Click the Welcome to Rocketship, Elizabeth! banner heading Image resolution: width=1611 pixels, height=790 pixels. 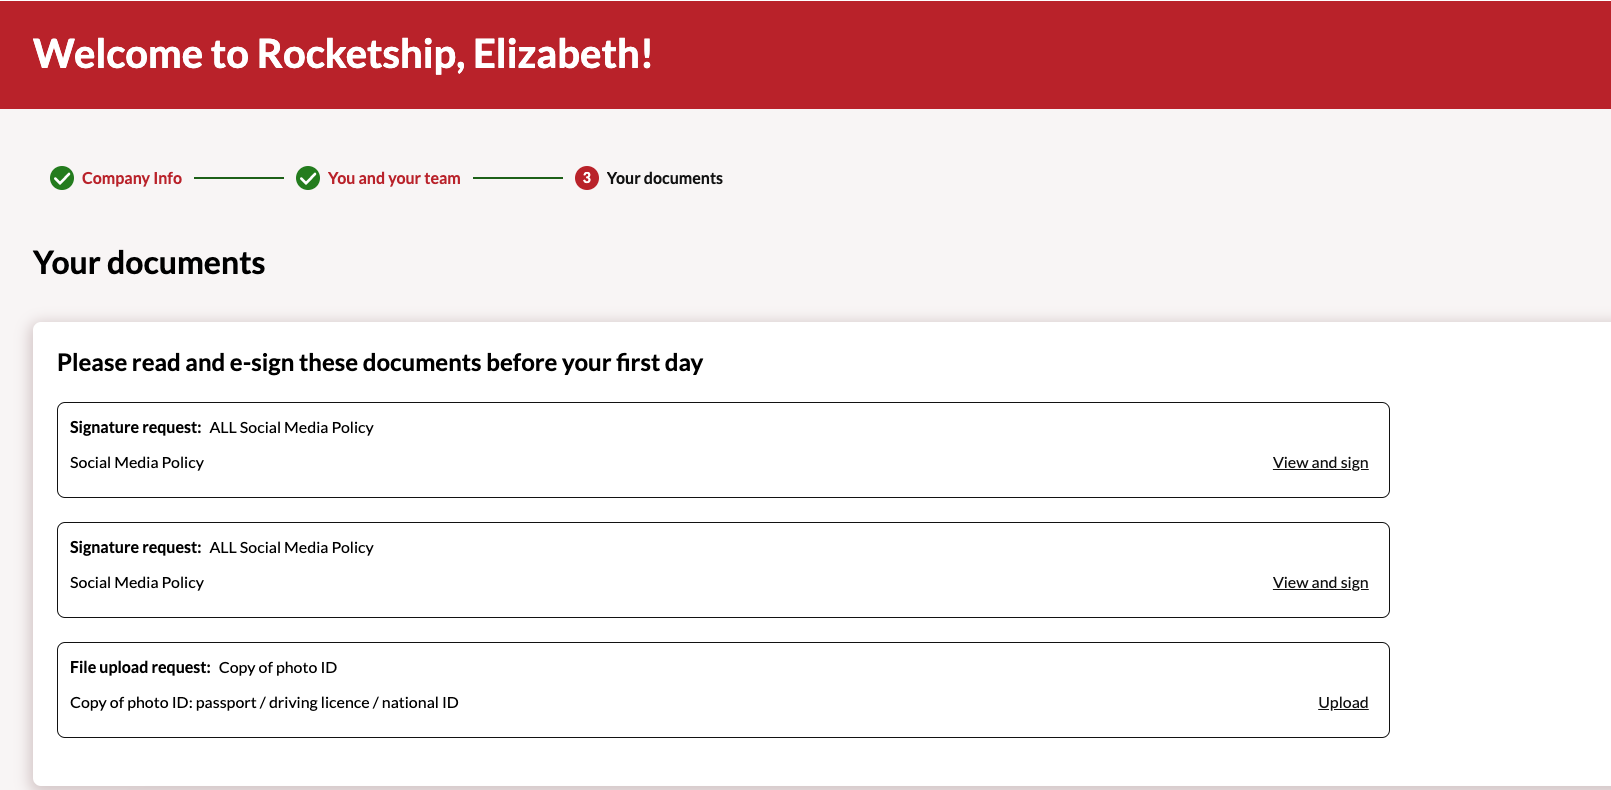(x=343, y=54)
